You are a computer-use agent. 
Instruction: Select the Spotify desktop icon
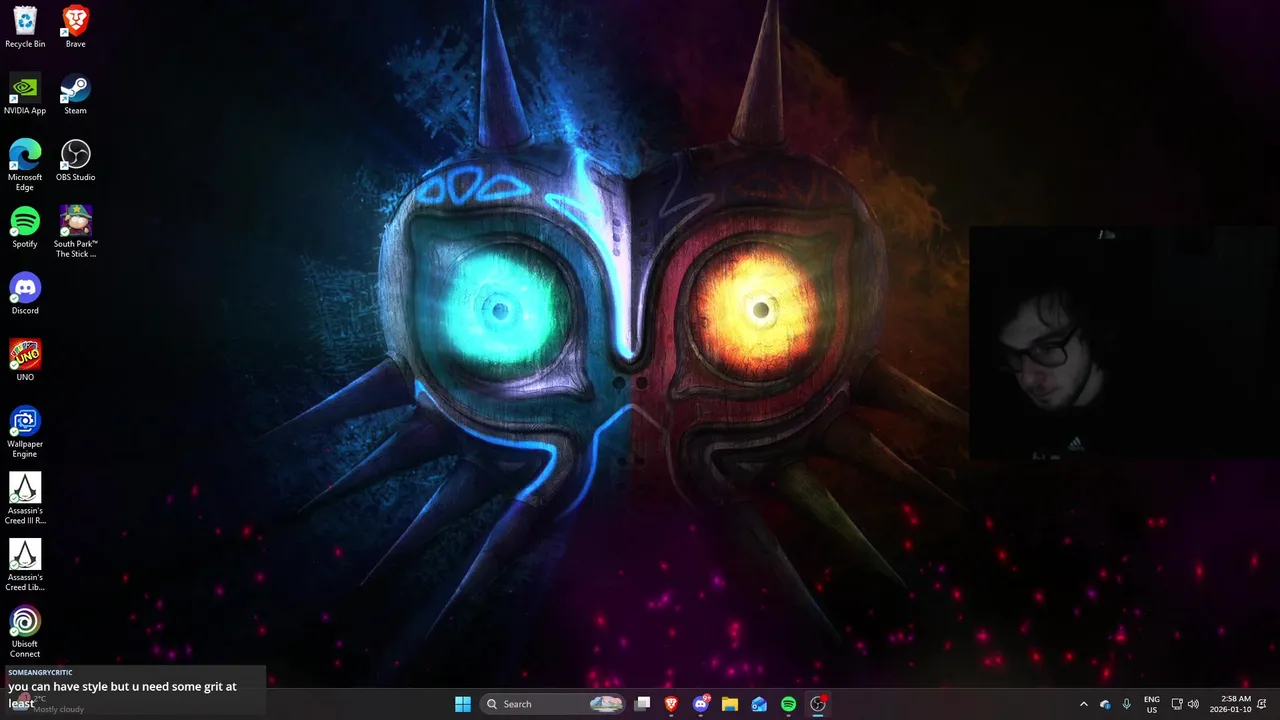pos(25,227)
